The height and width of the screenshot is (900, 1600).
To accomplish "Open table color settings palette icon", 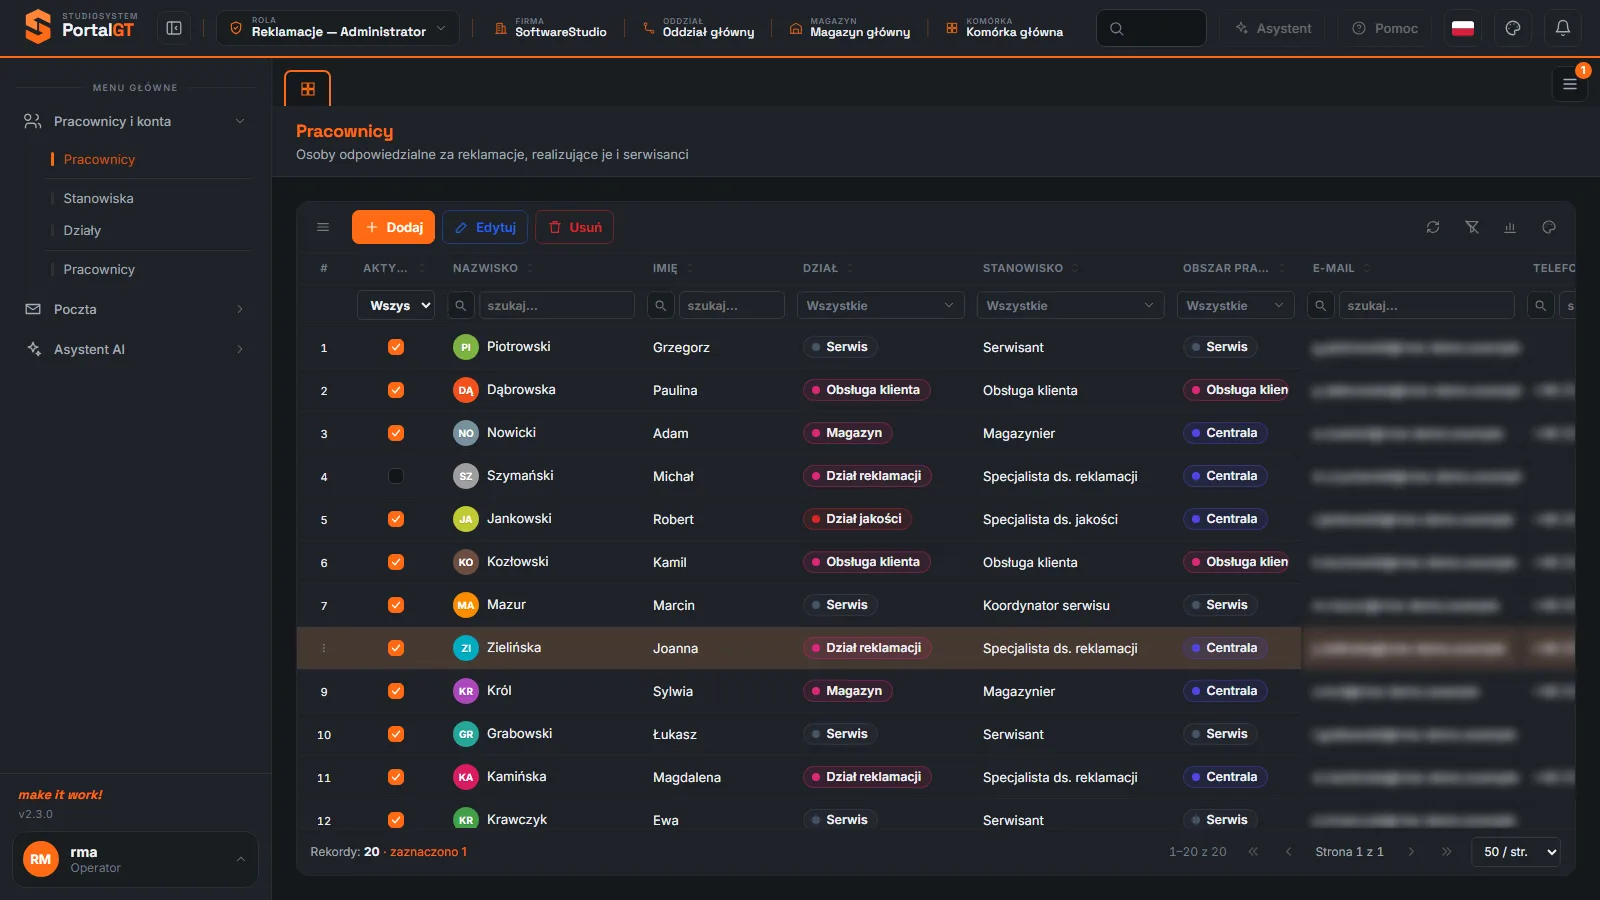I will pyautogui.click(x=1549, y=227).
